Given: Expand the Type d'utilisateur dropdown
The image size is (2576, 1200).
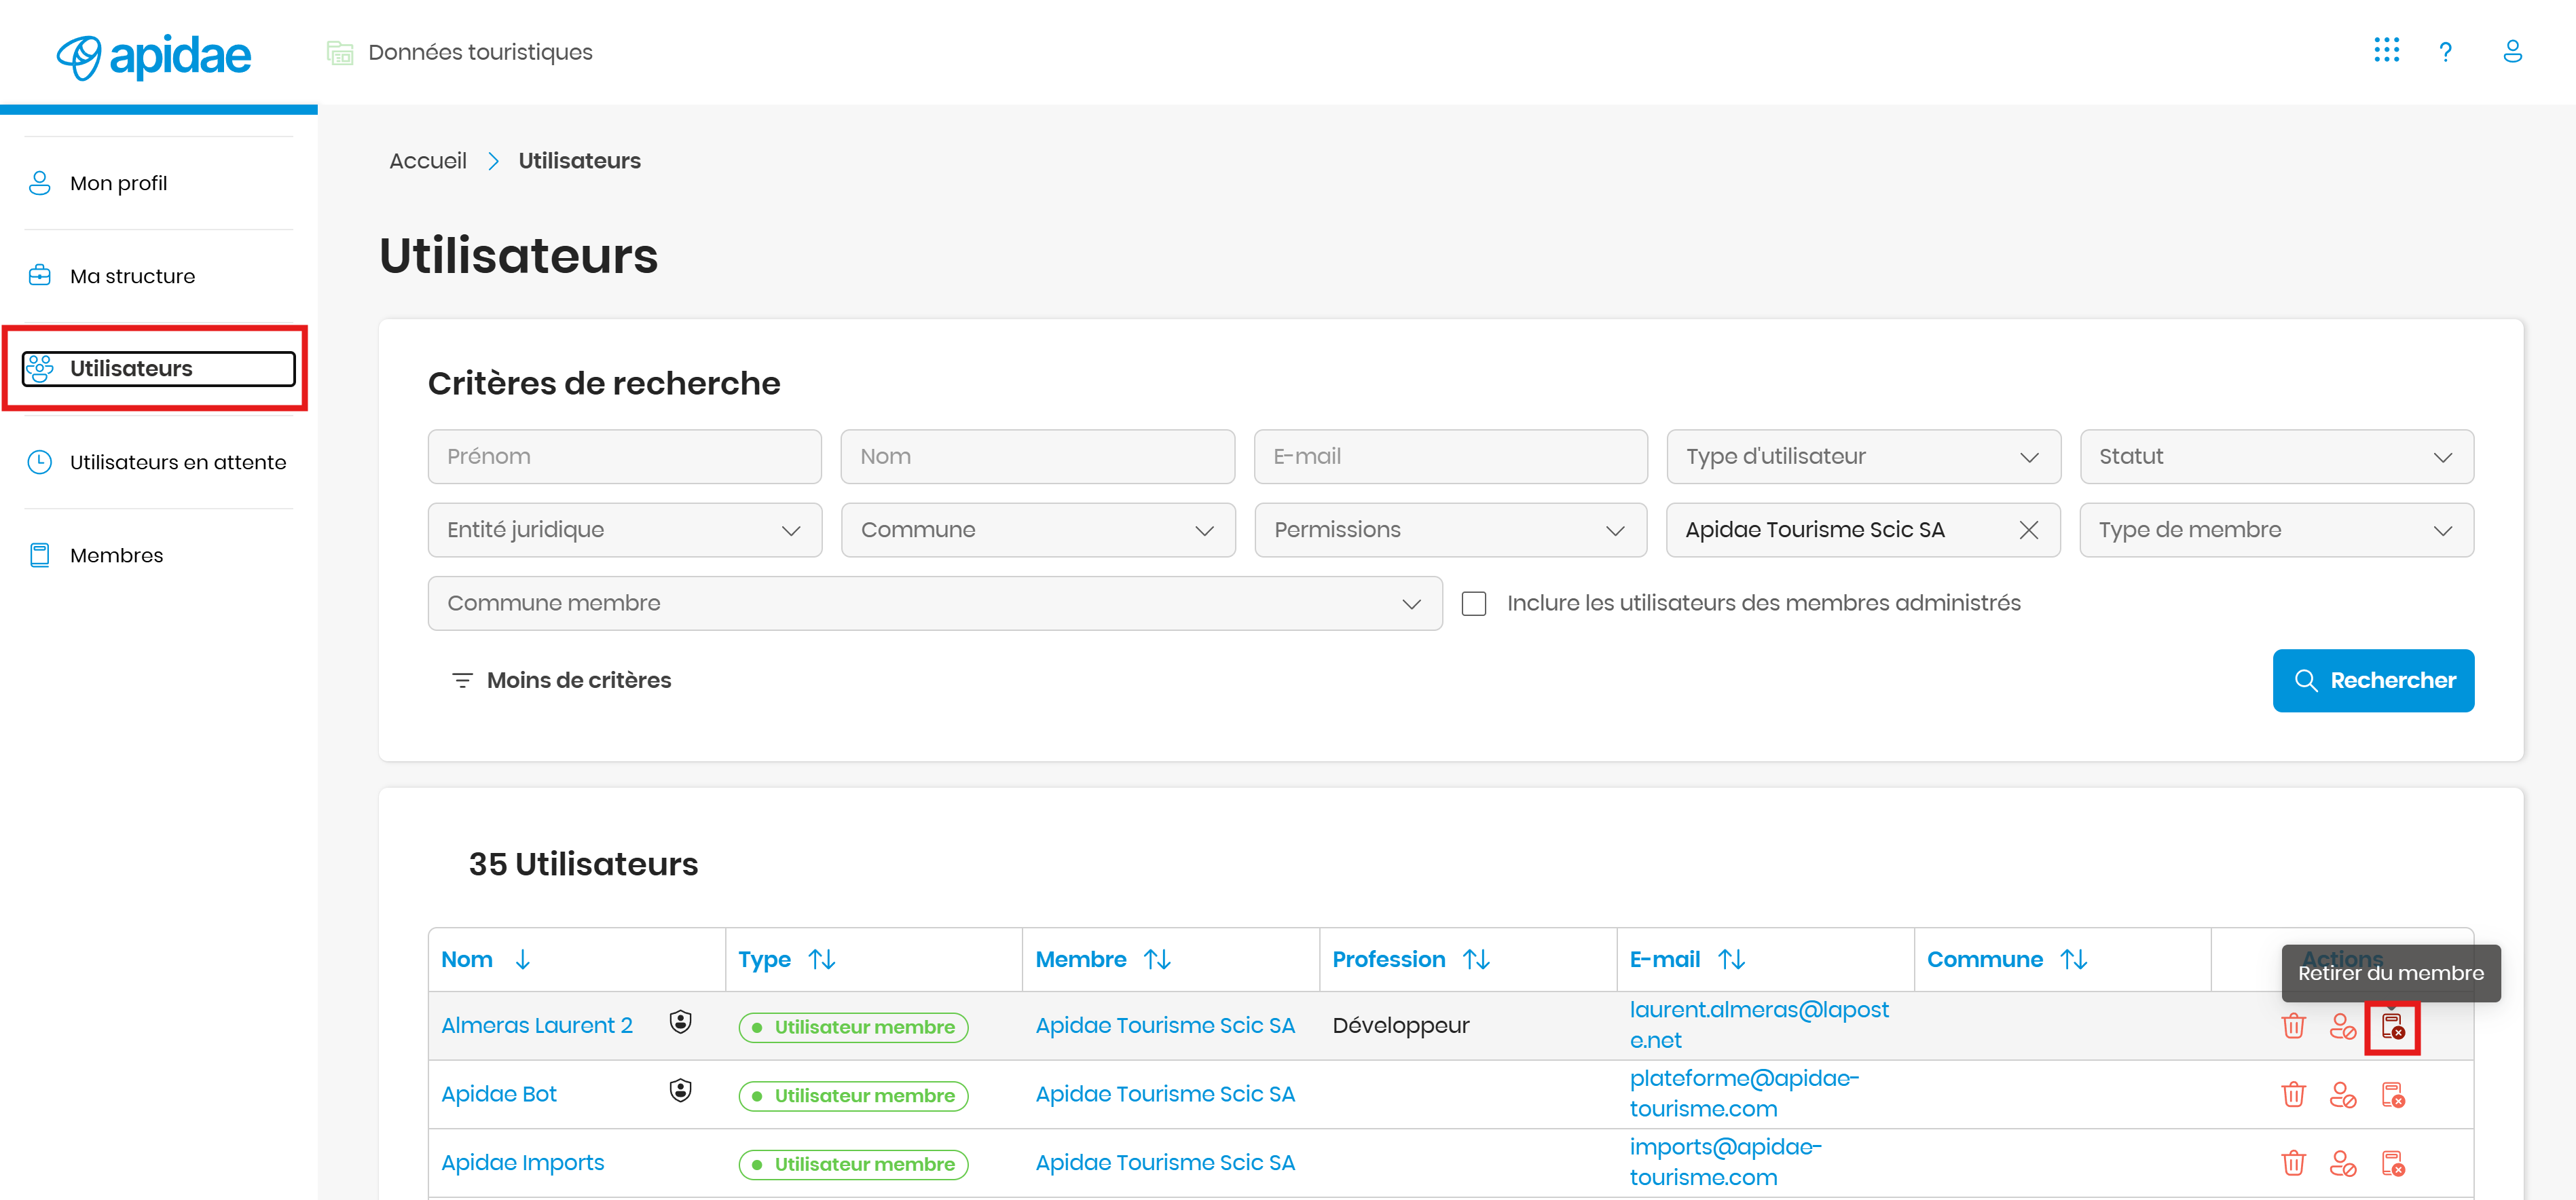Looking at the screenshot, I should coord(1862,457).
